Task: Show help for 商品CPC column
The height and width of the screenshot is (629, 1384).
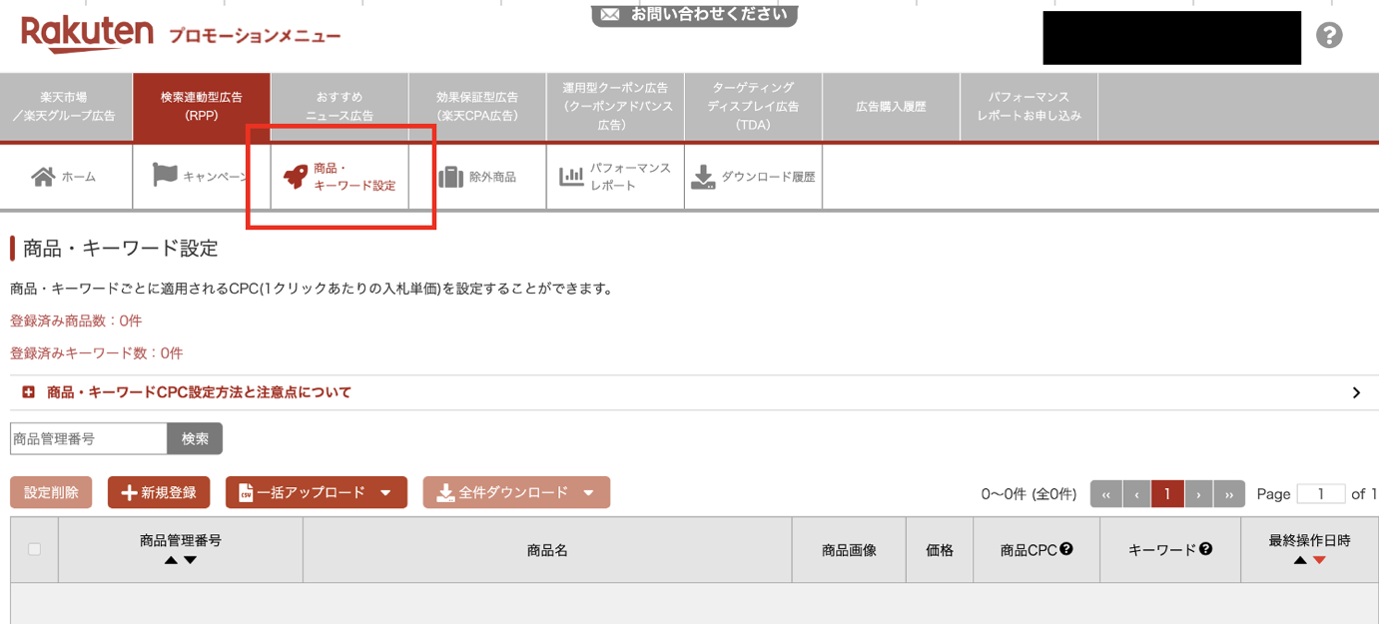Action: point(1067,549)
